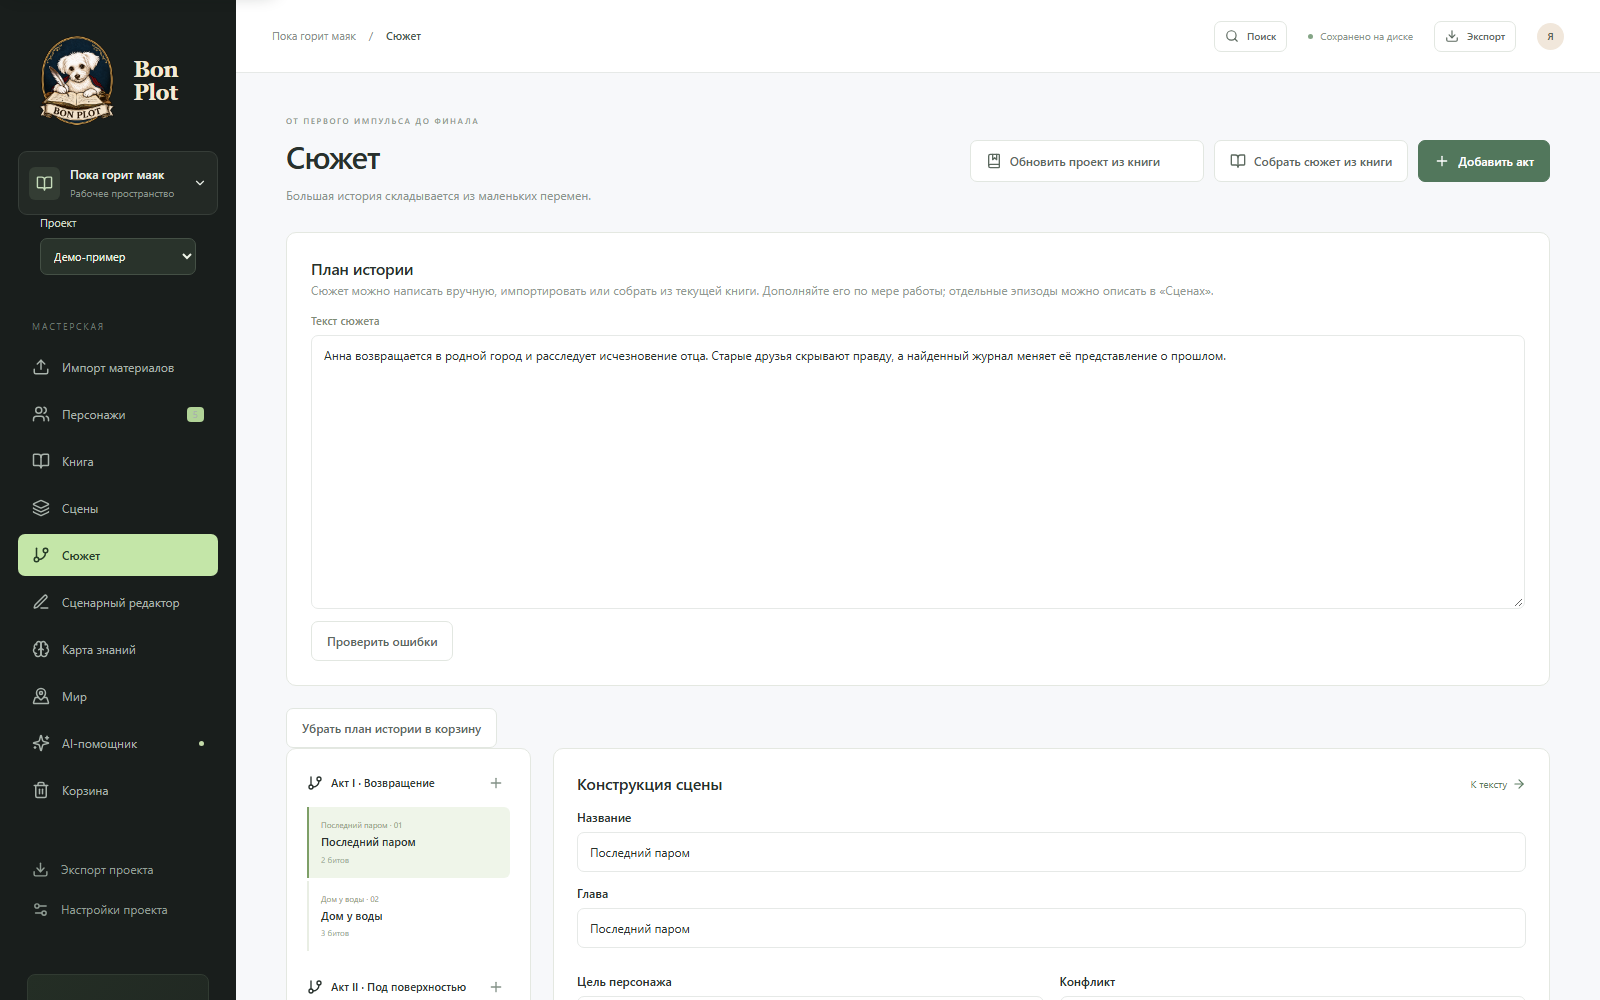1600x1000 pixels.
Task: Open the Сцены section
Action: (x=118, y=509)
